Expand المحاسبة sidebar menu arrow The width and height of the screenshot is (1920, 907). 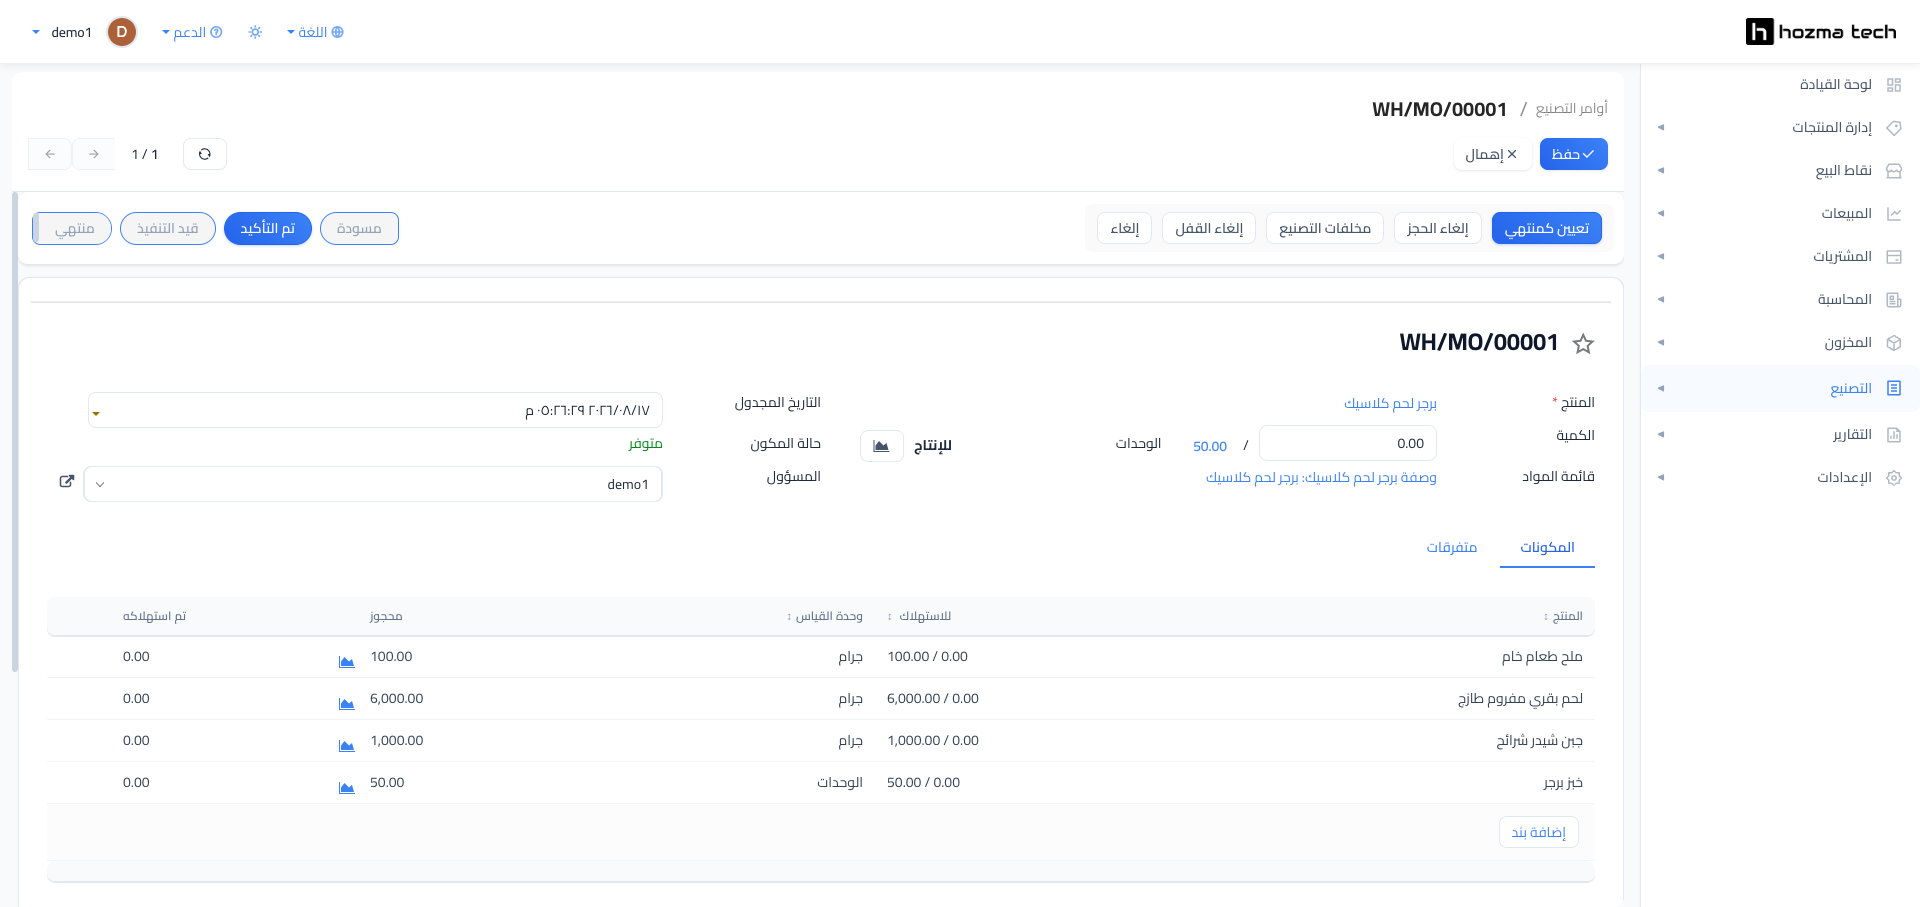pos(1661,300)
